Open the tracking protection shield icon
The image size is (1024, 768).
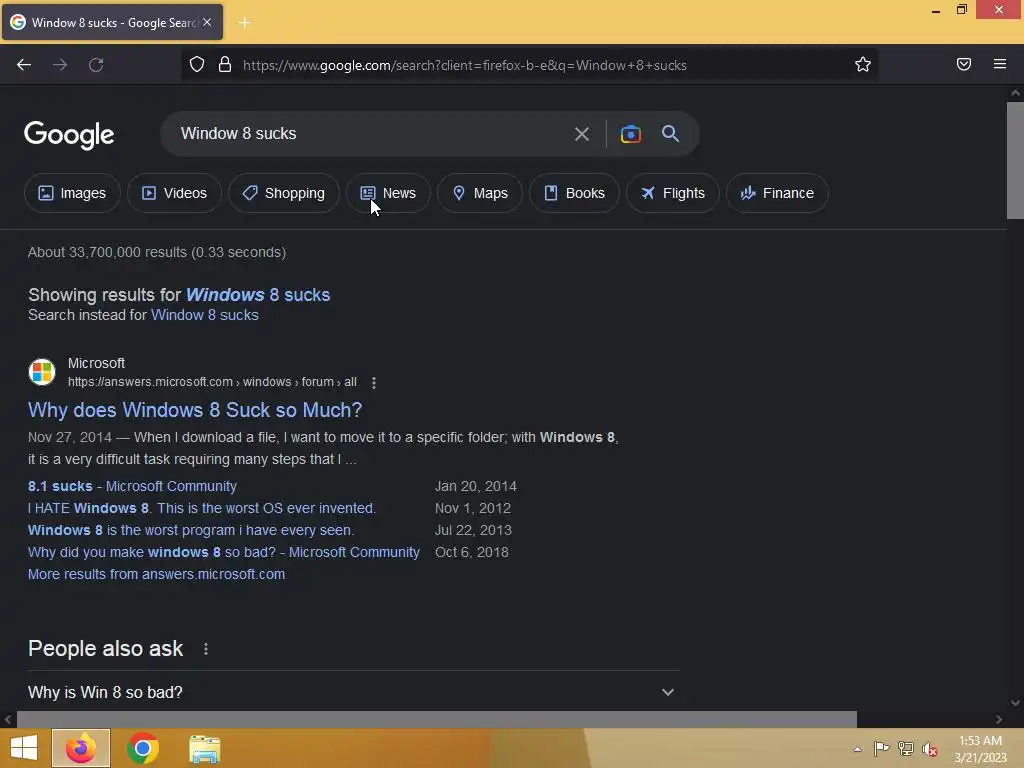[197, 65]
